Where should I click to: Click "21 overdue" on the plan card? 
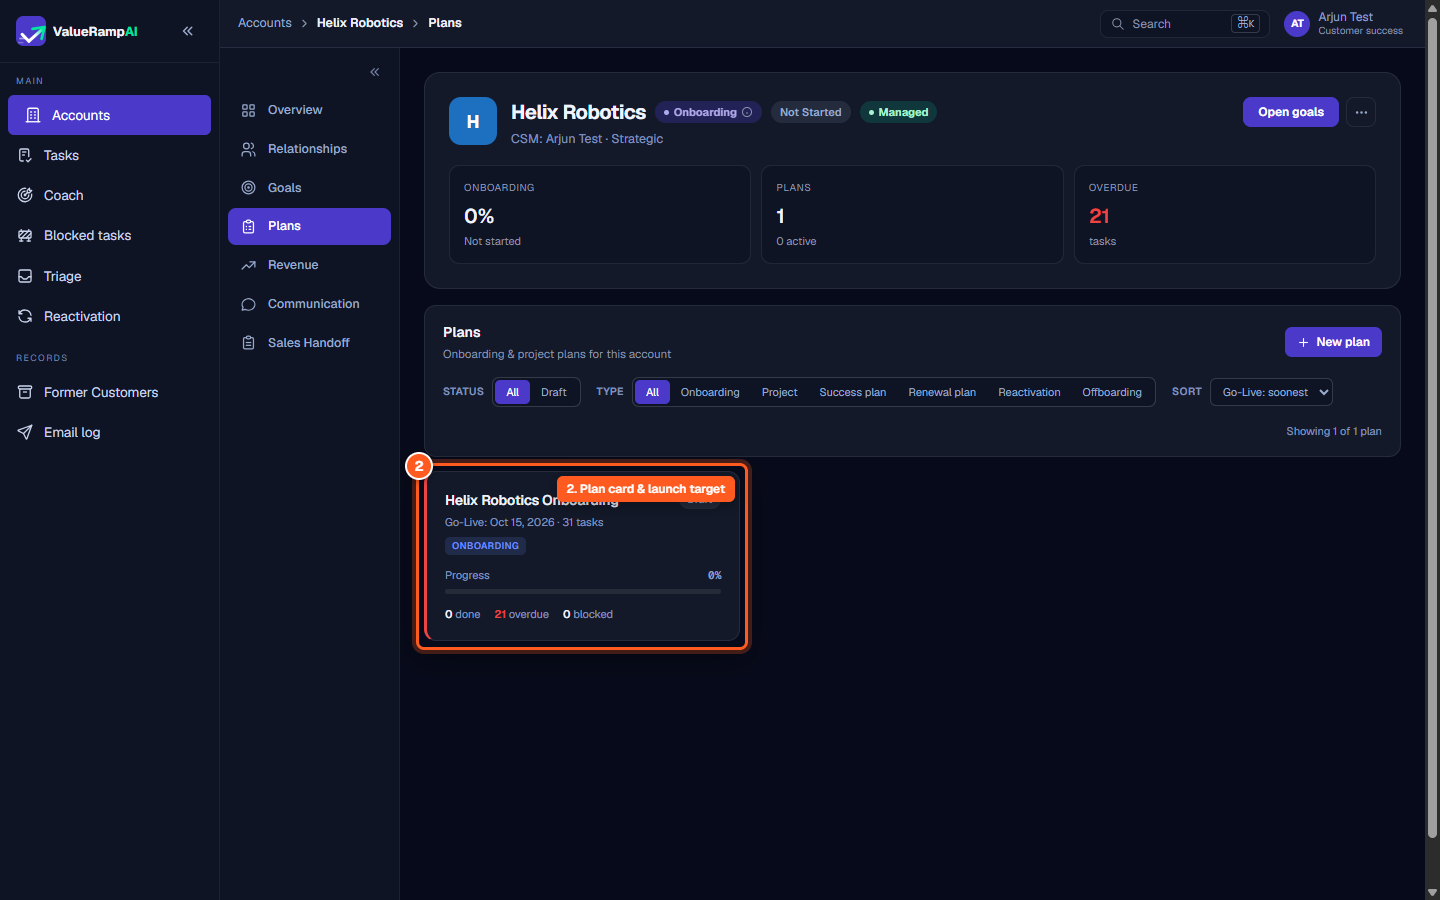point(522,614)
